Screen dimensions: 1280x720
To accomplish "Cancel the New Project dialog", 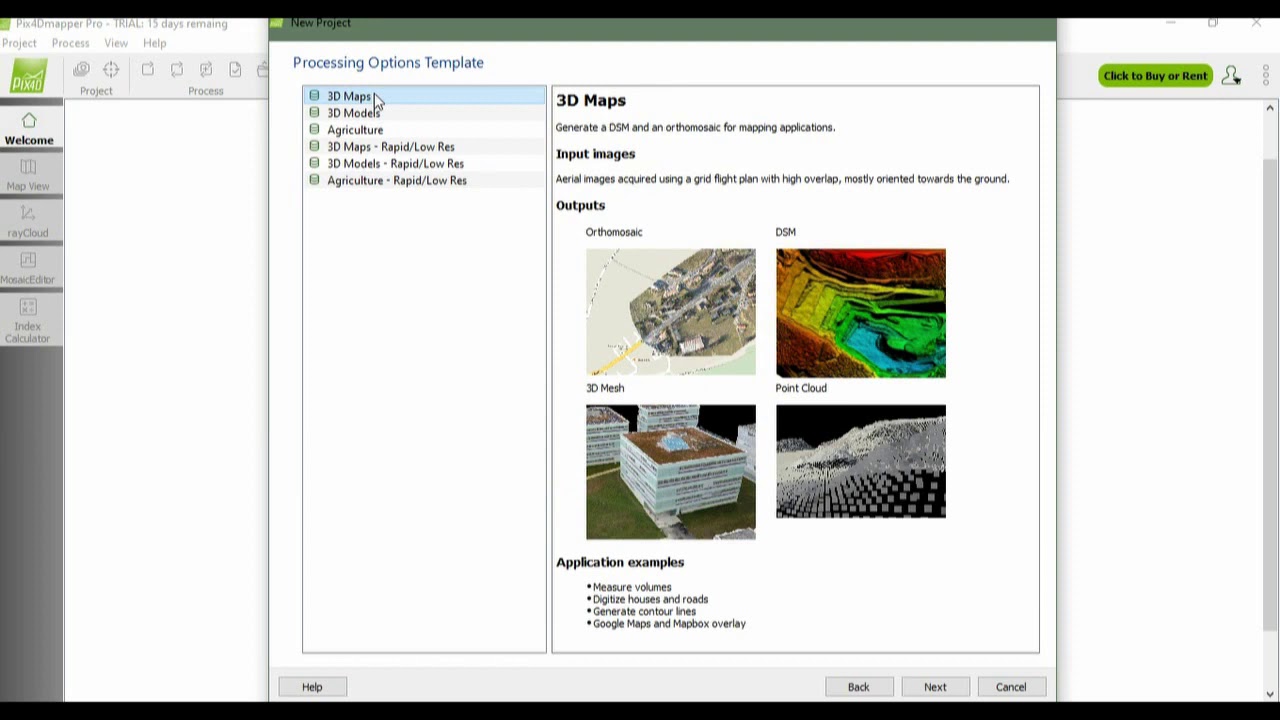I will click(x=1011, y=687).
